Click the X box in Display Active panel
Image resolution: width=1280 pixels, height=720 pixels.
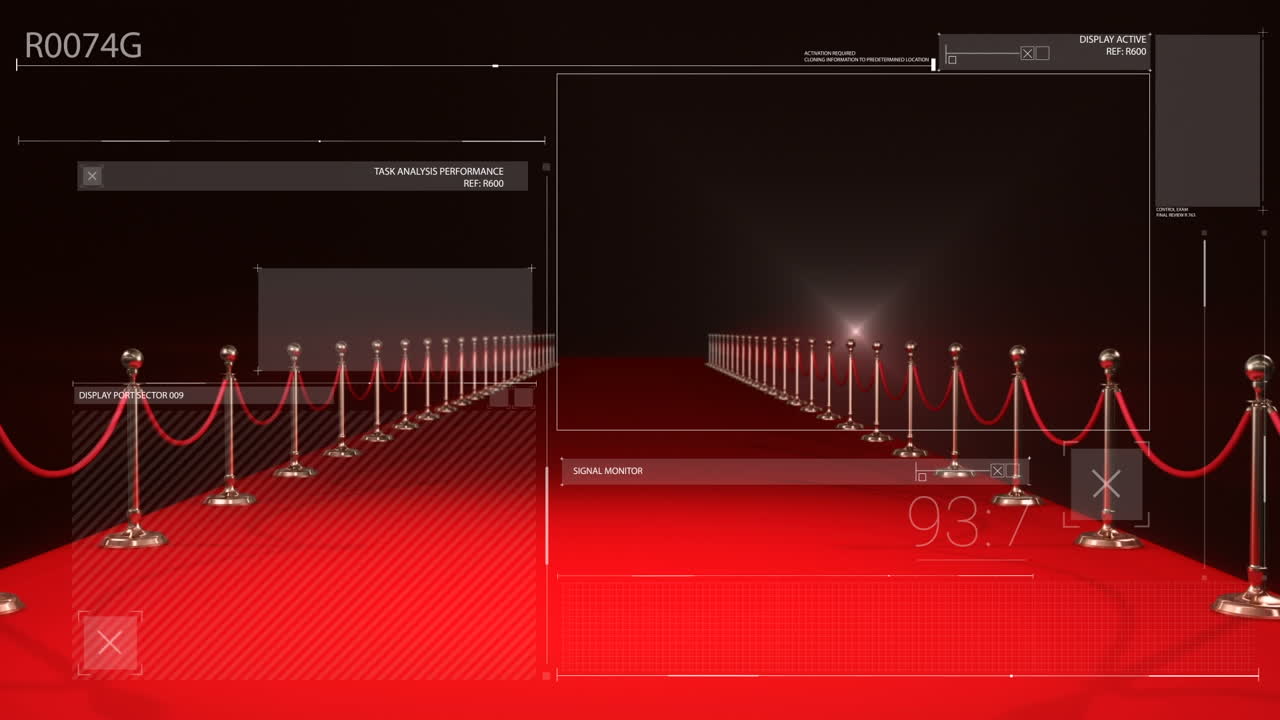(1027, 53)
